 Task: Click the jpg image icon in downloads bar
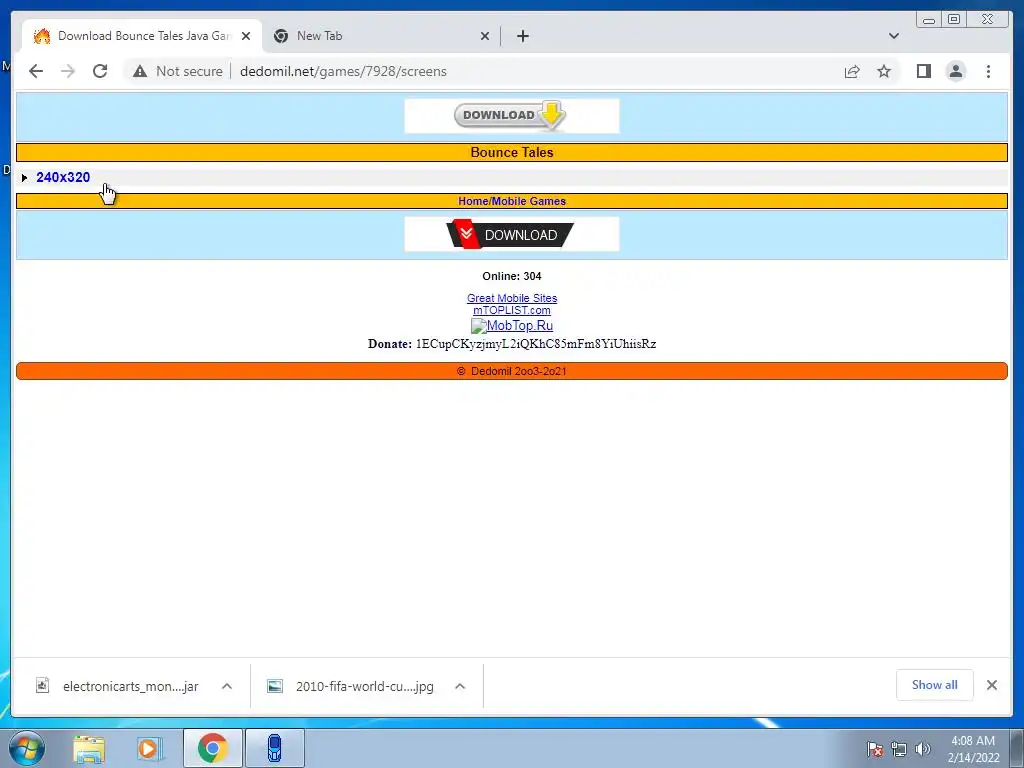(275, 686)
